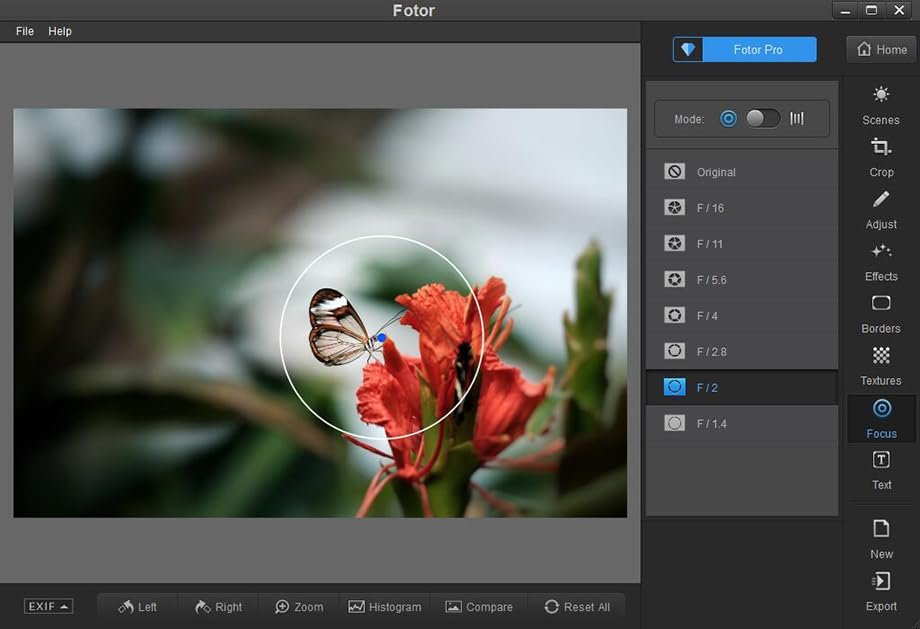Apply the F / 2.8 aperture preset
Viewport: 920px width, 629px height.
[x=742, y=351]
